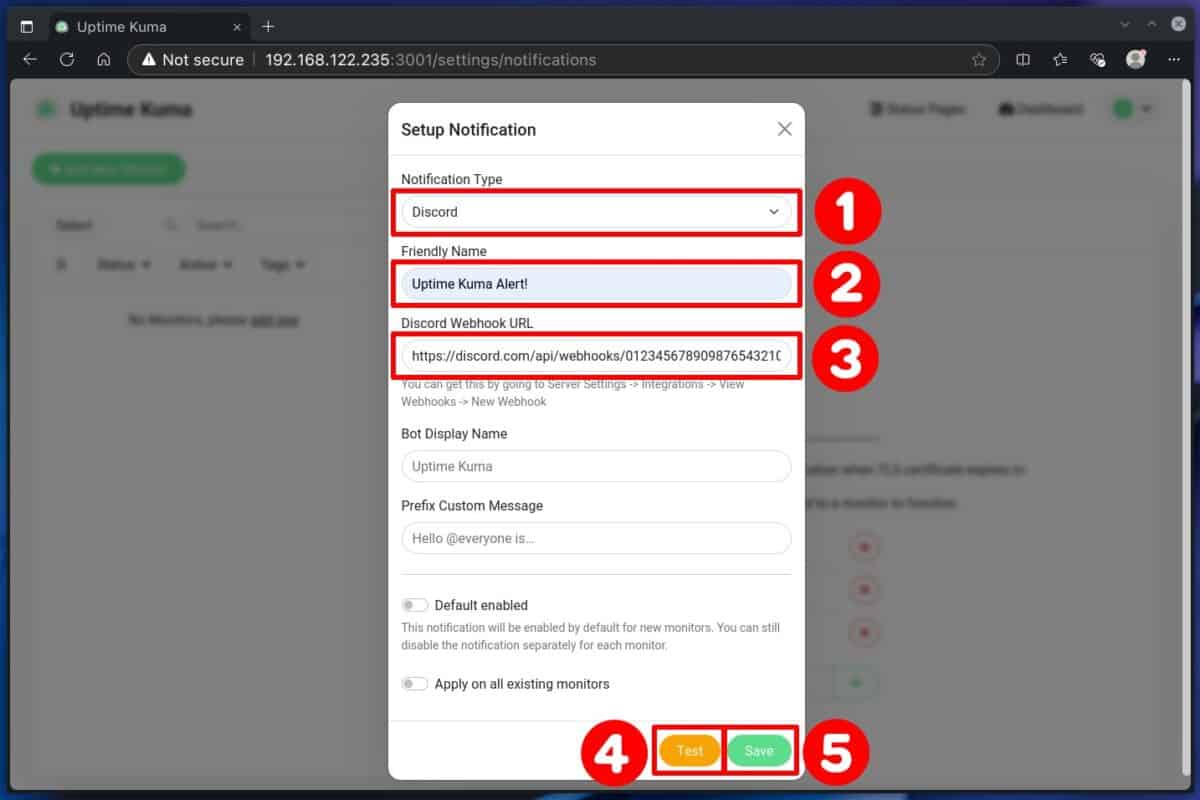Close the Setup Notification dialog with X
Image resolution: width=1200 pixels, height=800 pixels.
tap(784, 128)
